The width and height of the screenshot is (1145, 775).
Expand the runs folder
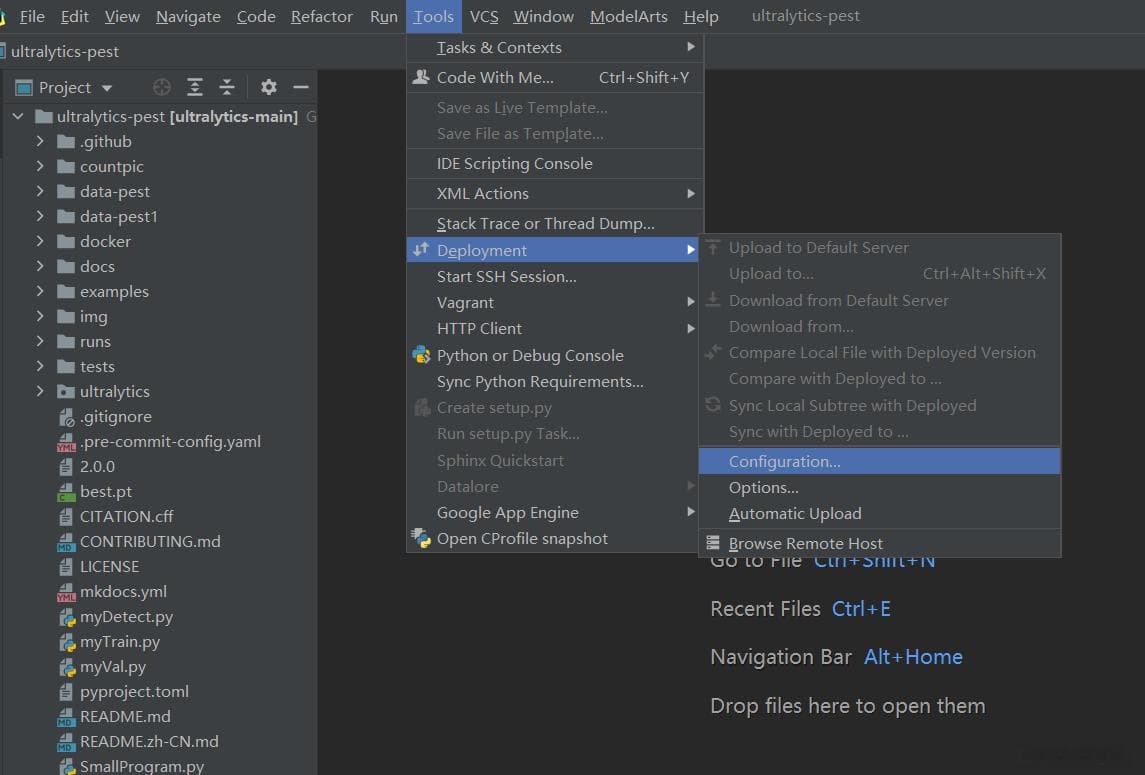(40, 341)
